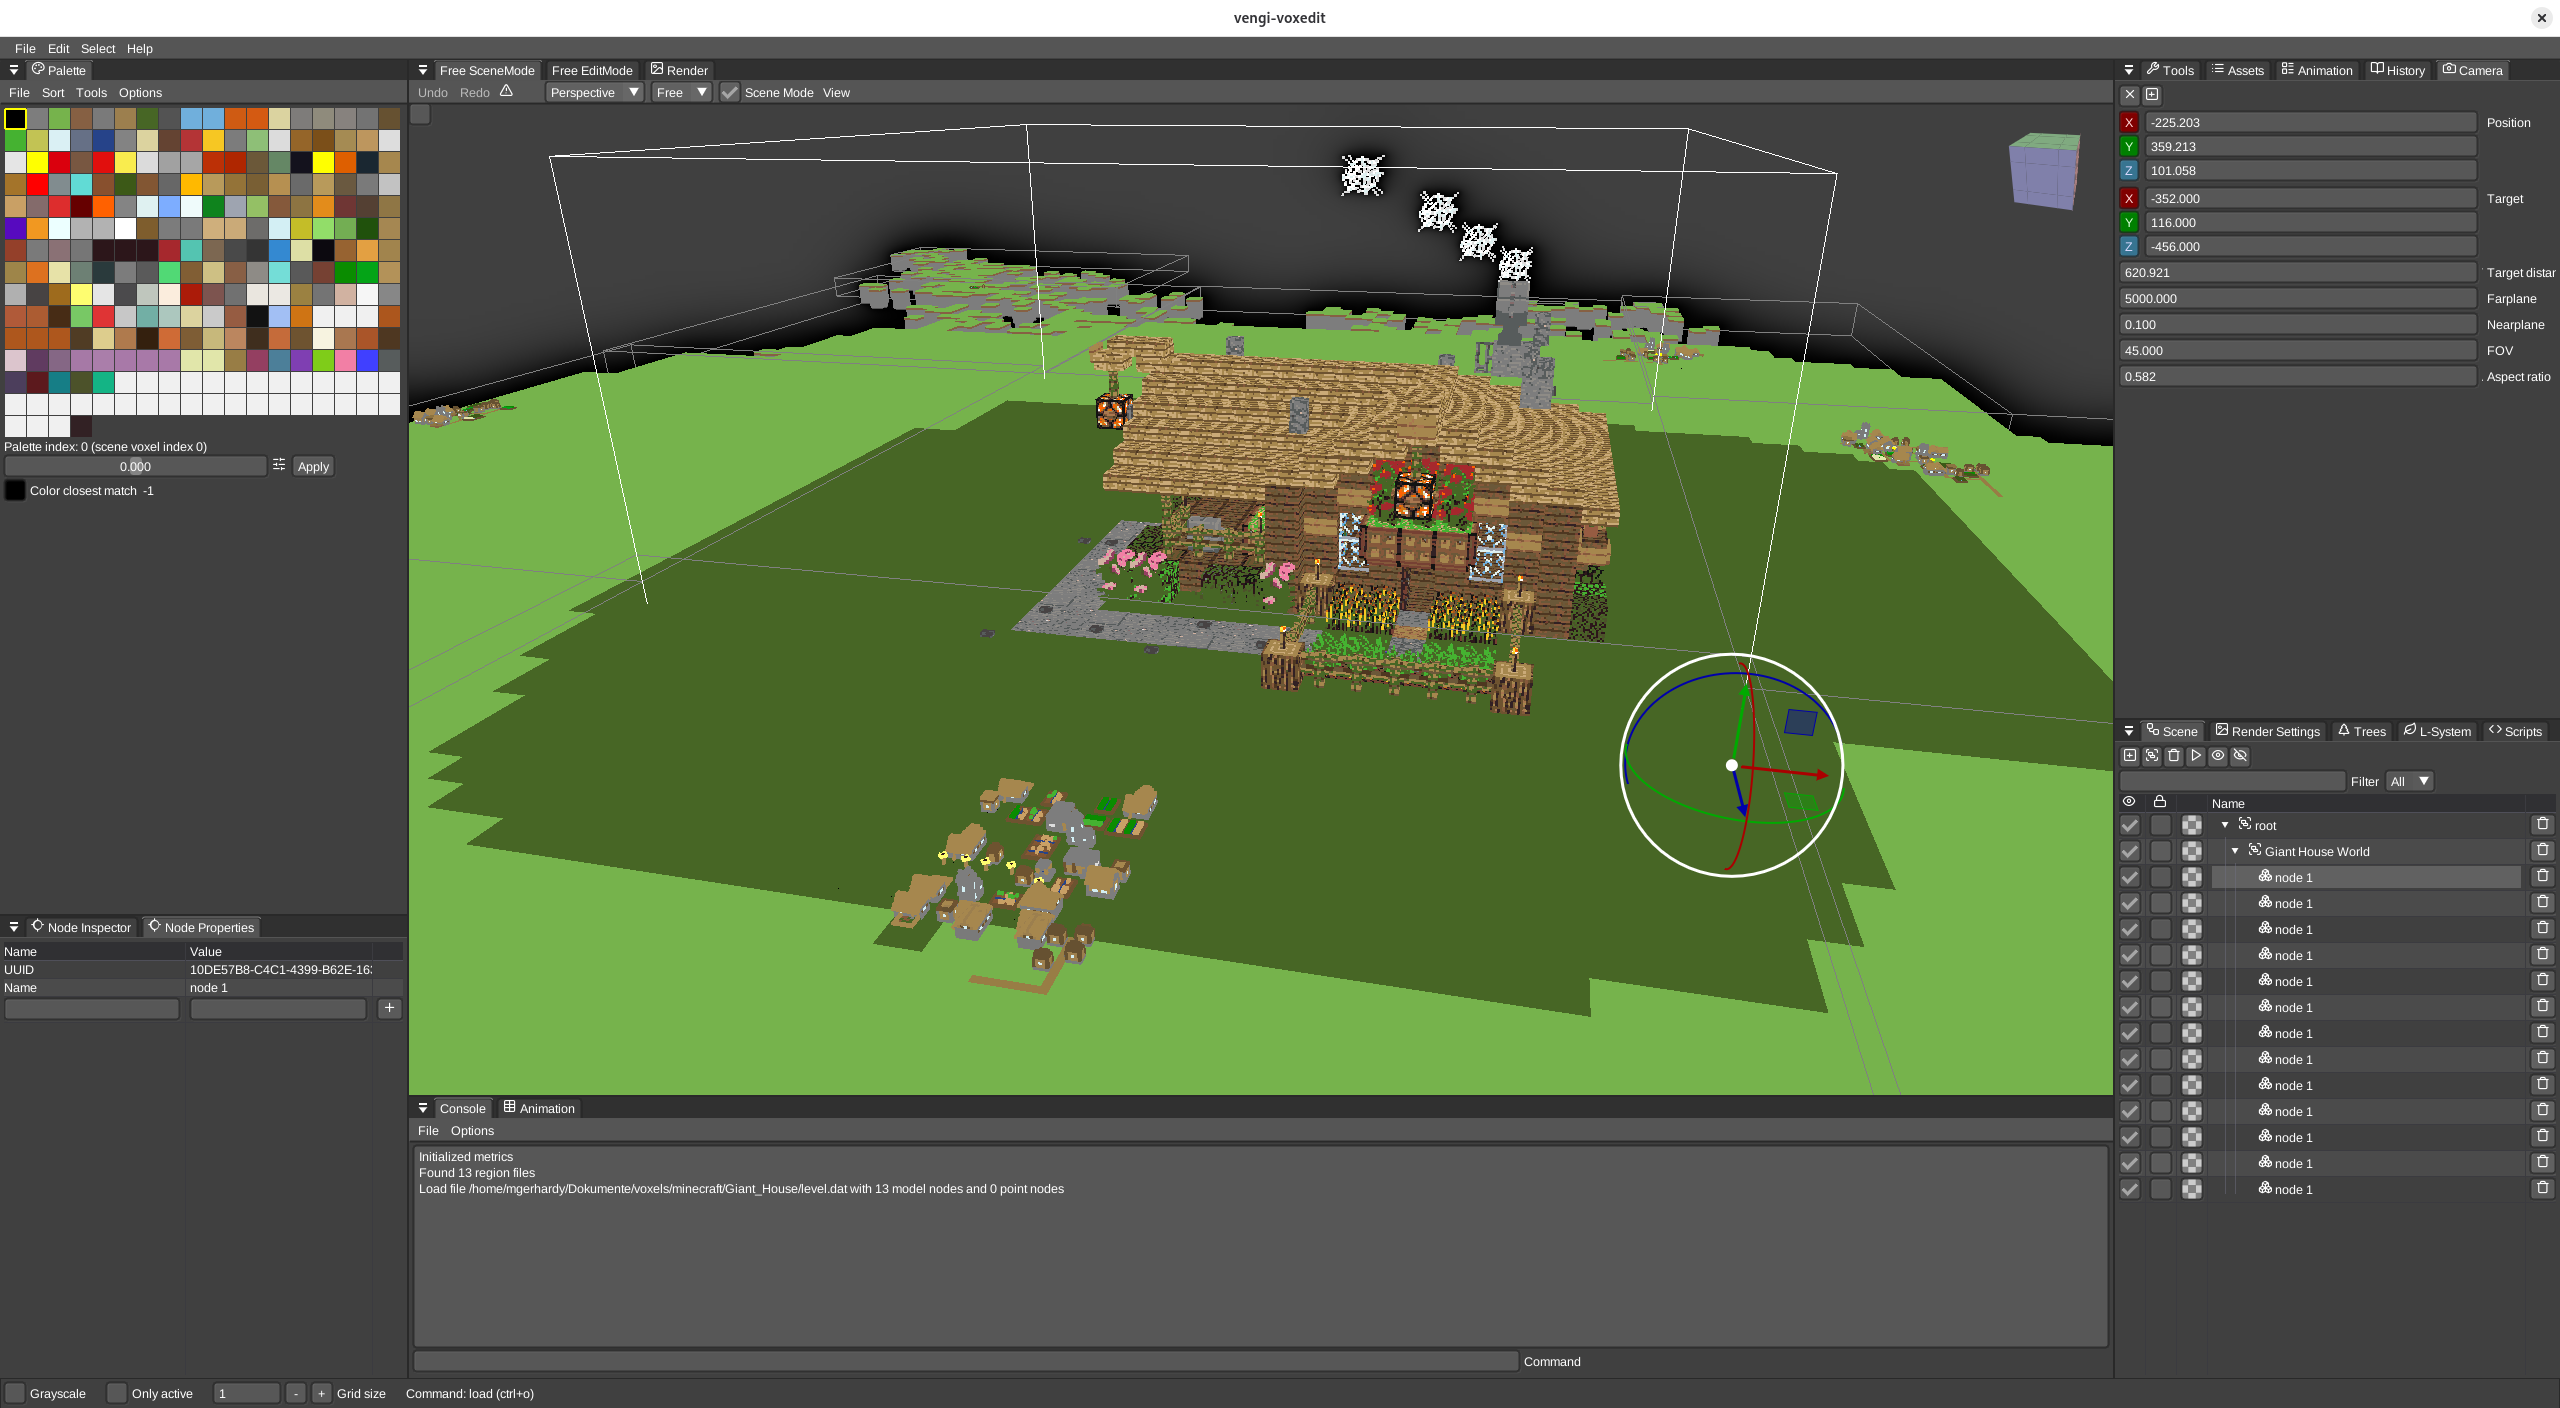2560x1408 pixels.
Task: Open the dock menu arrow beside the Console tab
Action: pos(423,1108)
